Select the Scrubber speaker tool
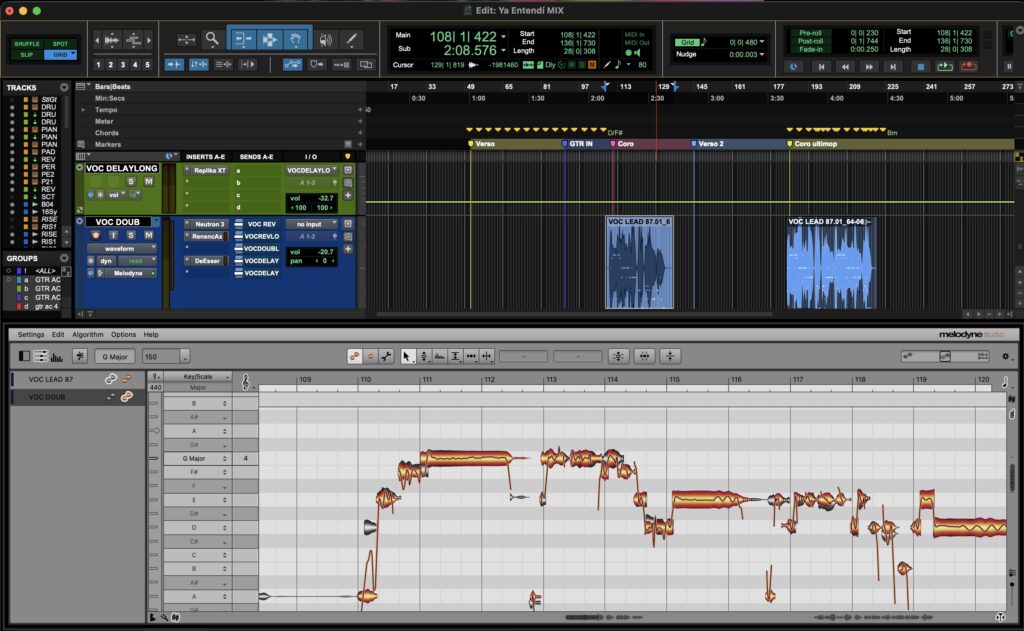1024x631 pixels. [x=326, y=40]
